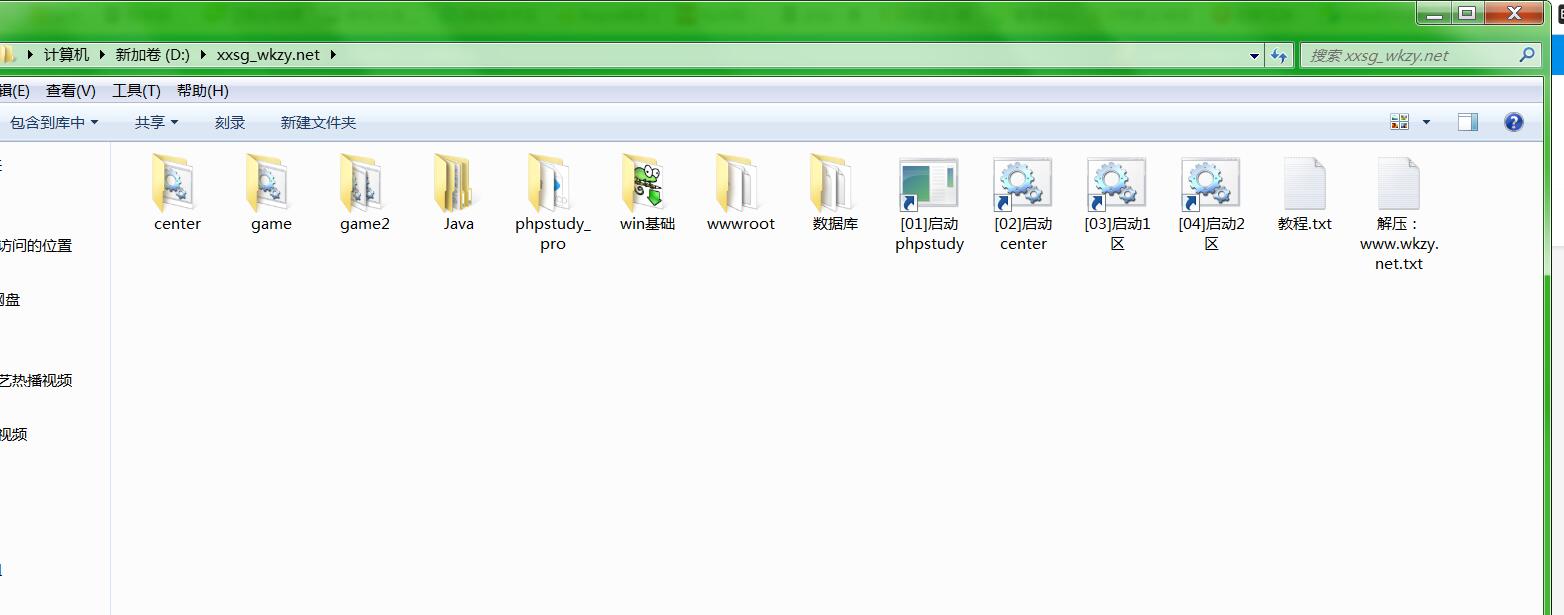
Task: Open the view options dropdown arrow
Action: pyautogui.click(x=1426, y=122)
